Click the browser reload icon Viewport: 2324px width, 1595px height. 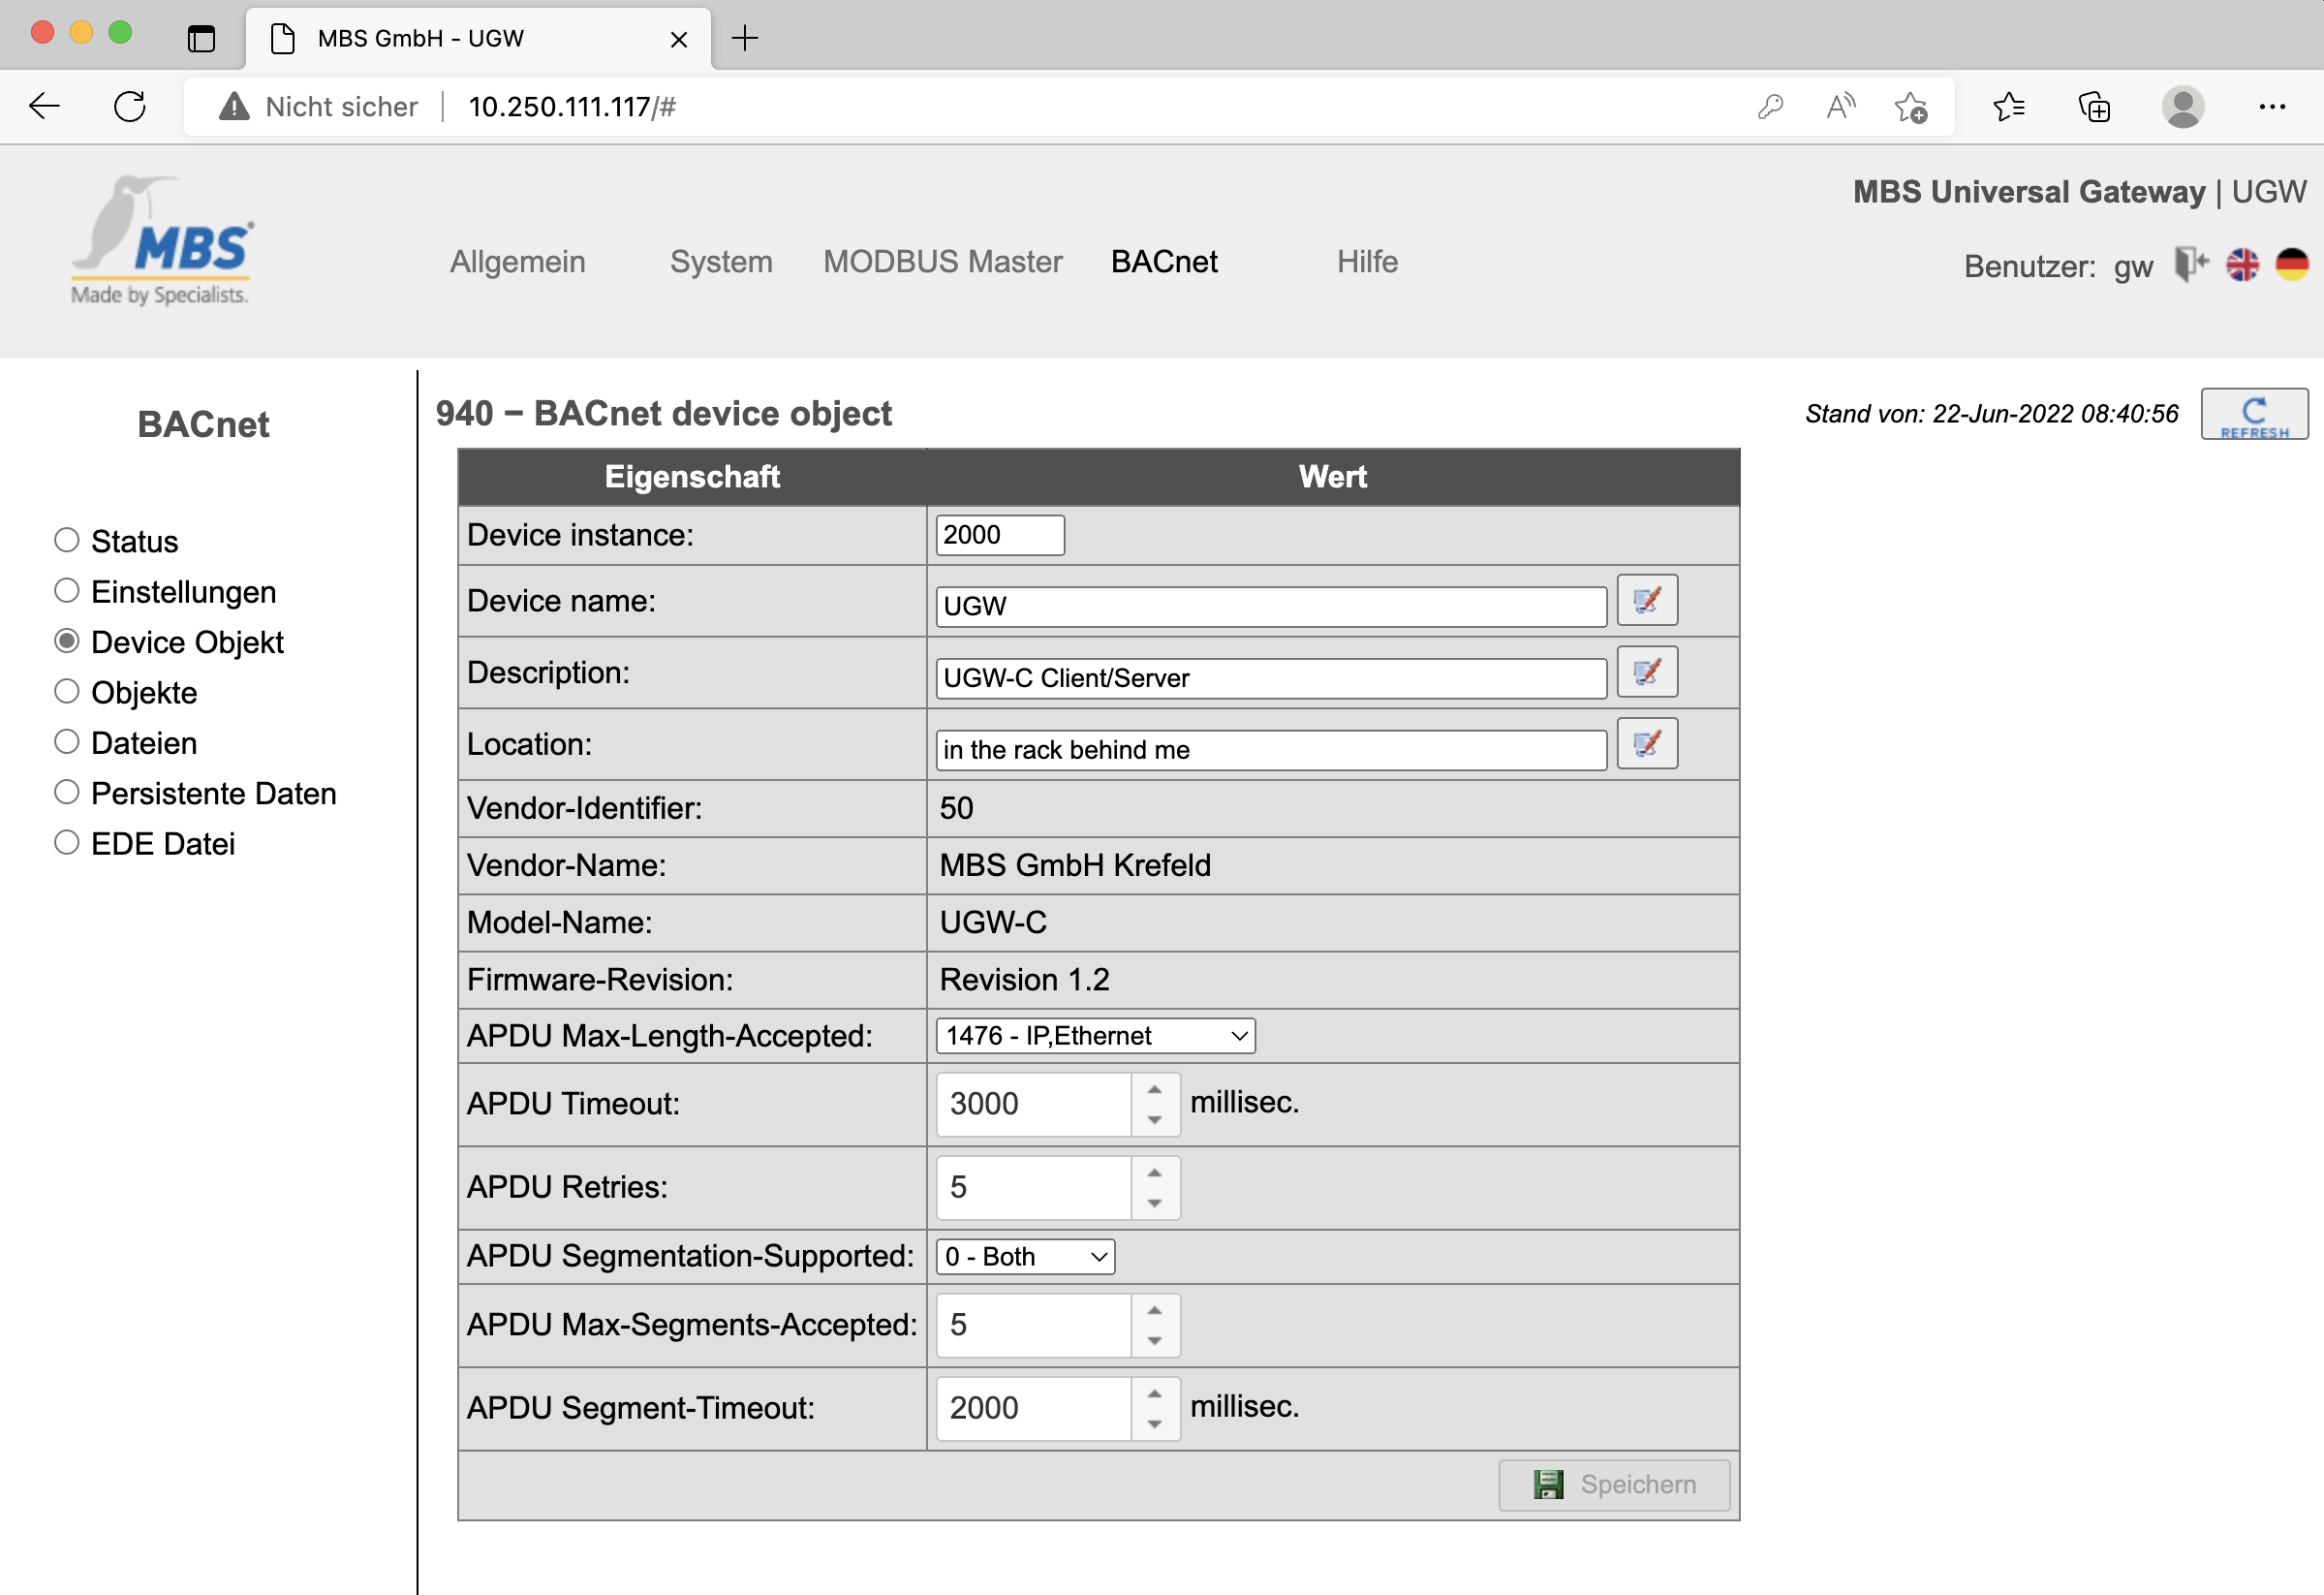(x=130, y=106)
